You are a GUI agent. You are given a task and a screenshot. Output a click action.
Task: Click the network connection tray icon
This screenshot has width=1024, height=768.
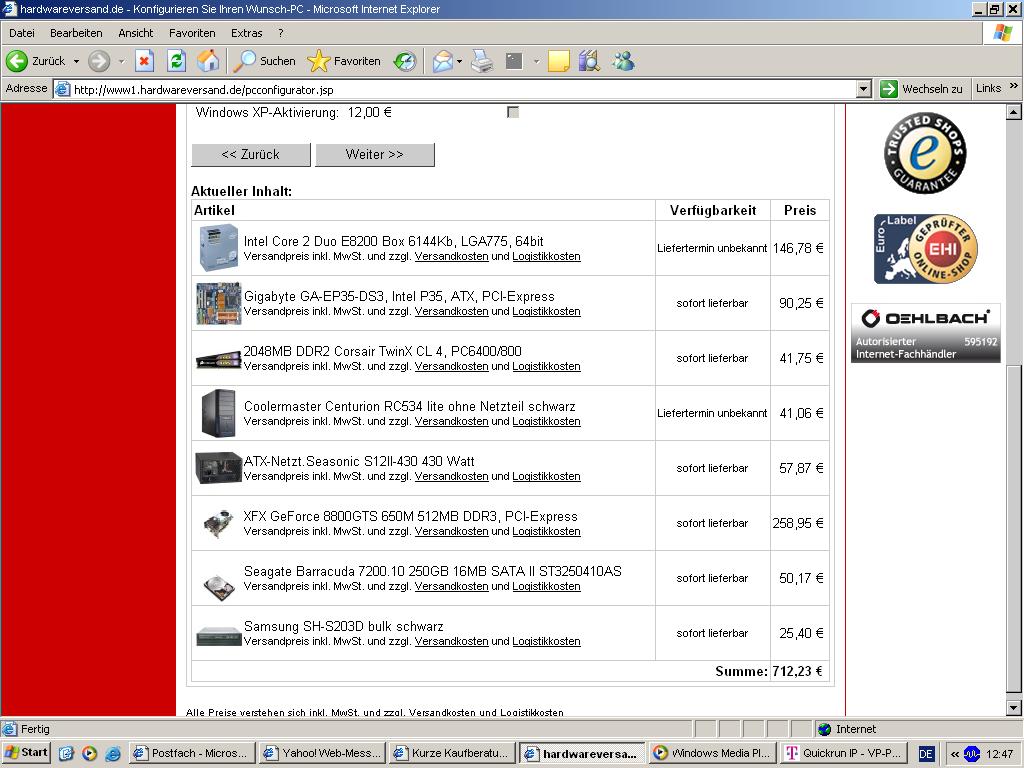[972, 754]
